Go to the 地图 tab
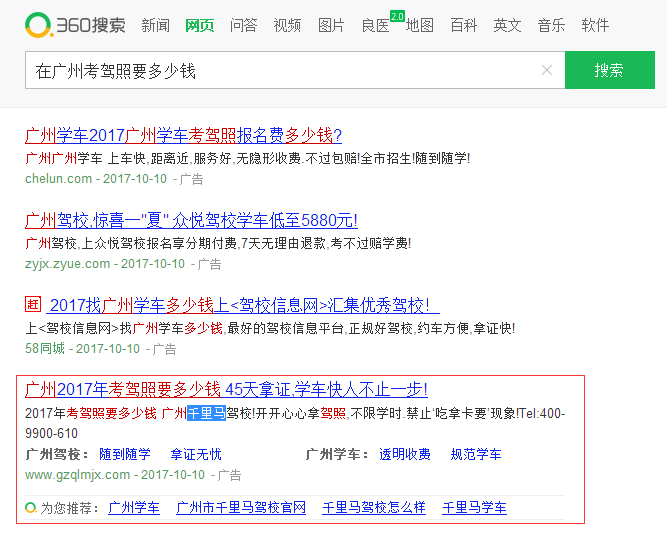The image size is (667, 539). (x=420, y=25)
